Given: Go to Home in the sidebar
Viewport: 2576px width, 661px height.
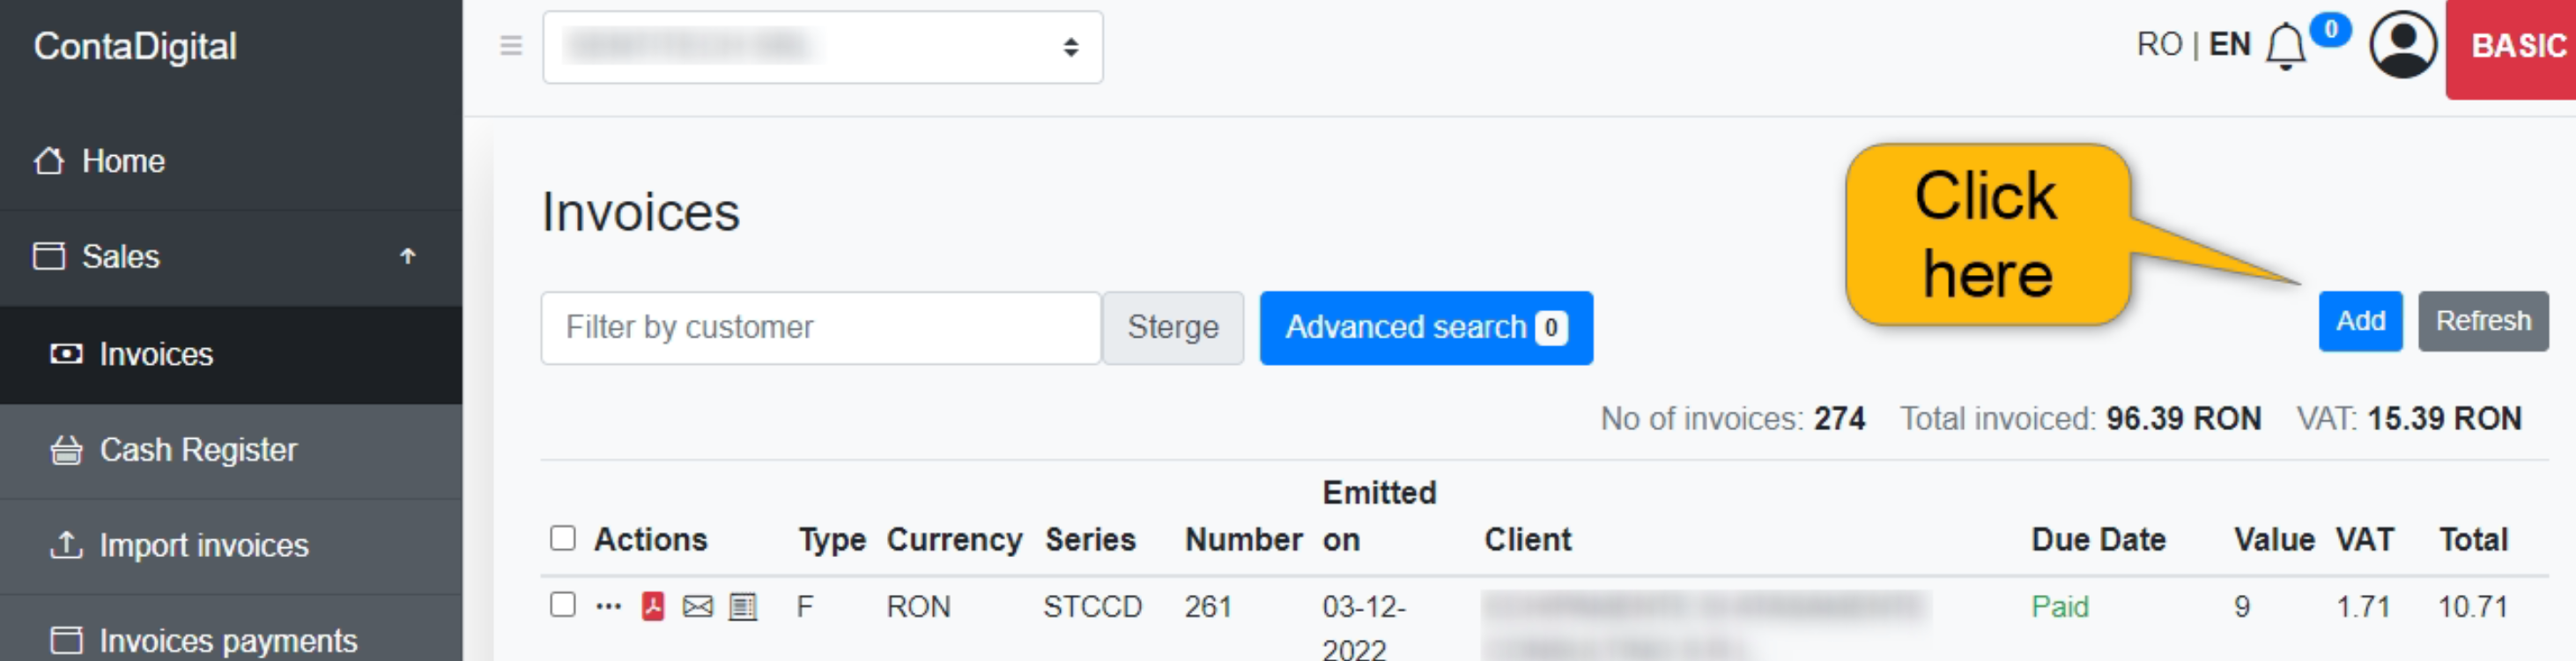Looking at the screenshot, I should pyautogui.click(x=123, y=161).
